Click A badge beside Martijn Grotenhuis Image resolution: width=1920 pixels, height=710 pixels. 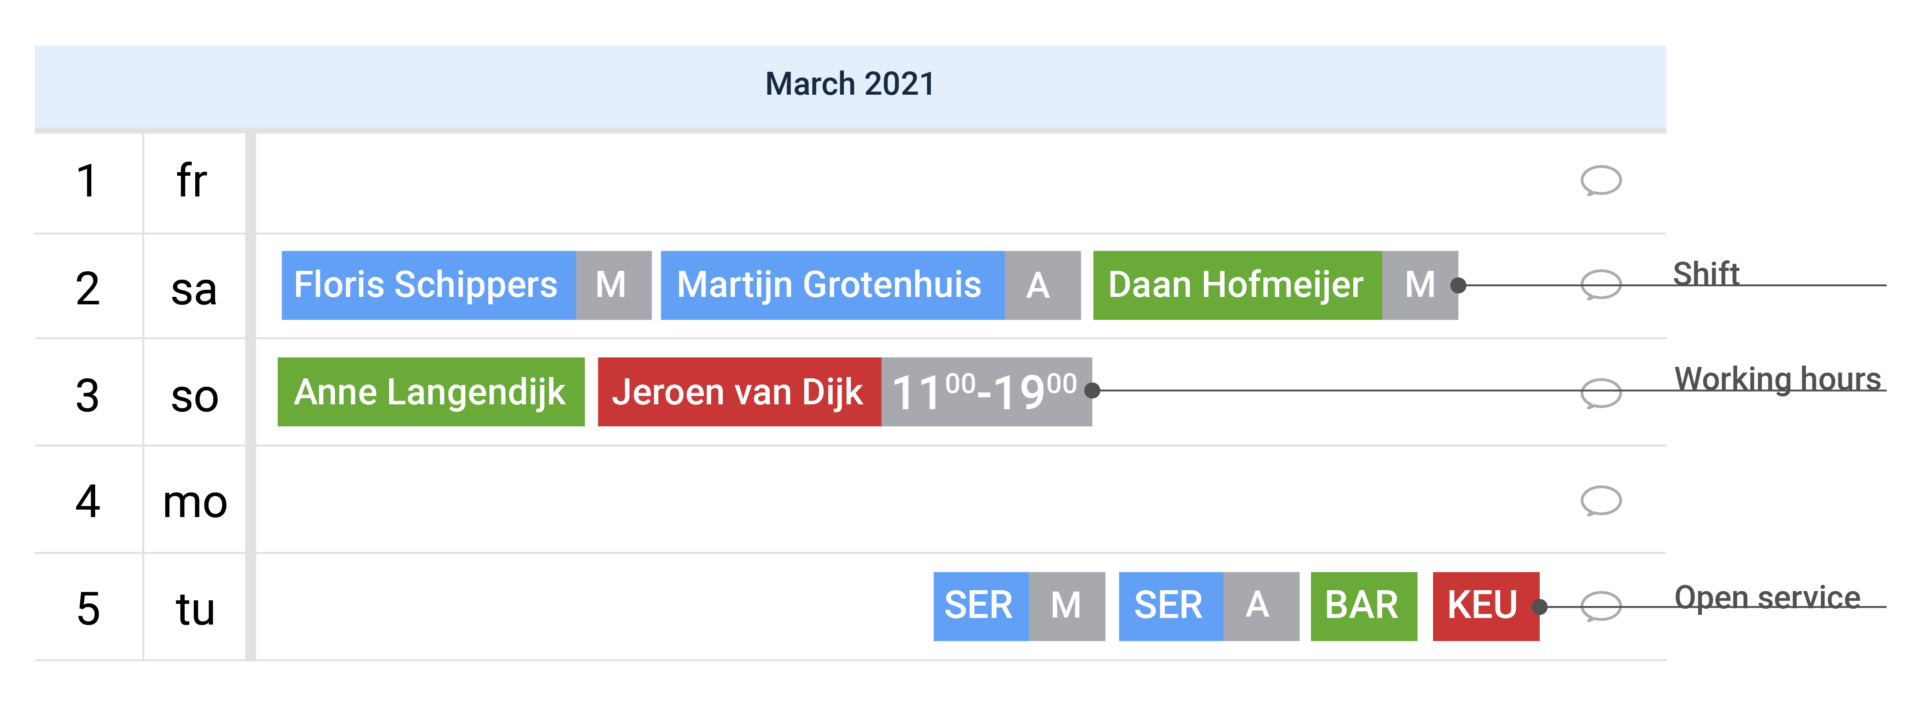pos(1042,286)
